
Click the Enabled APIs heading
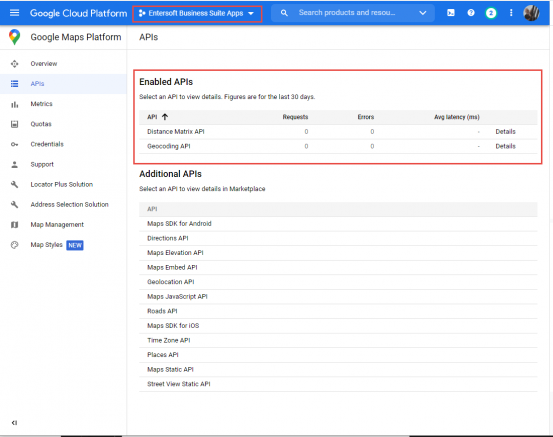166,82
